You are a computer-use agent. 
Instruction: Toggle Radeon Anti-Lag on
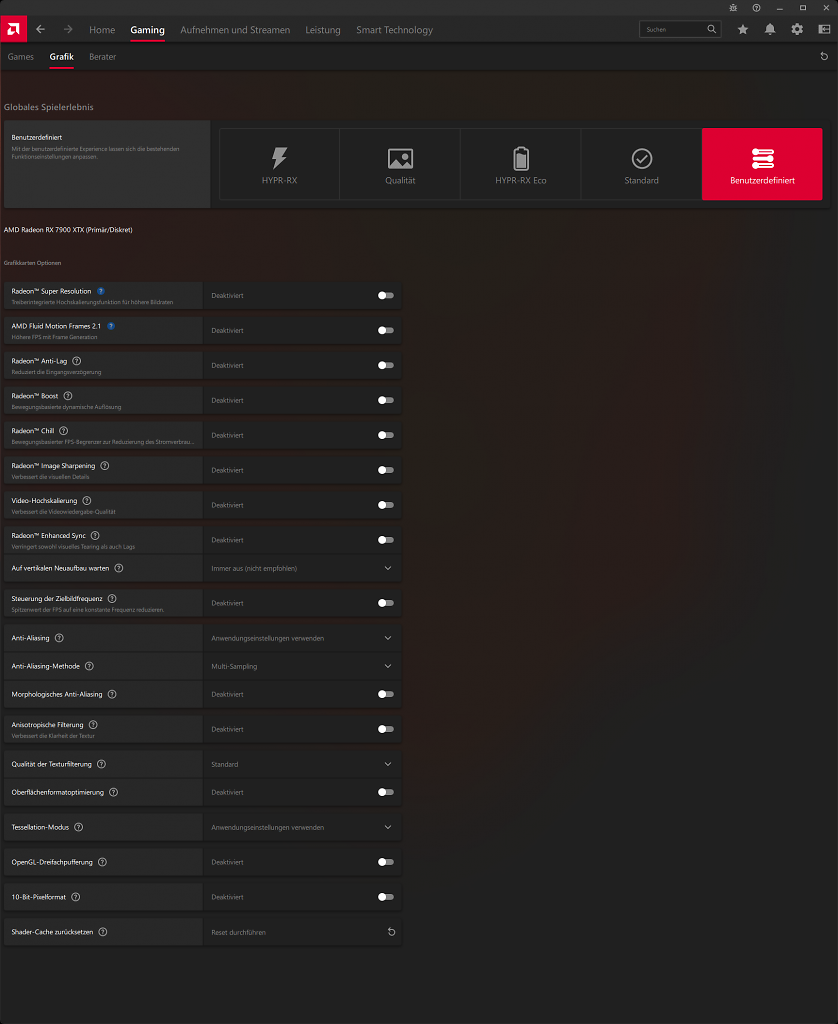click(x=385, y=366)
